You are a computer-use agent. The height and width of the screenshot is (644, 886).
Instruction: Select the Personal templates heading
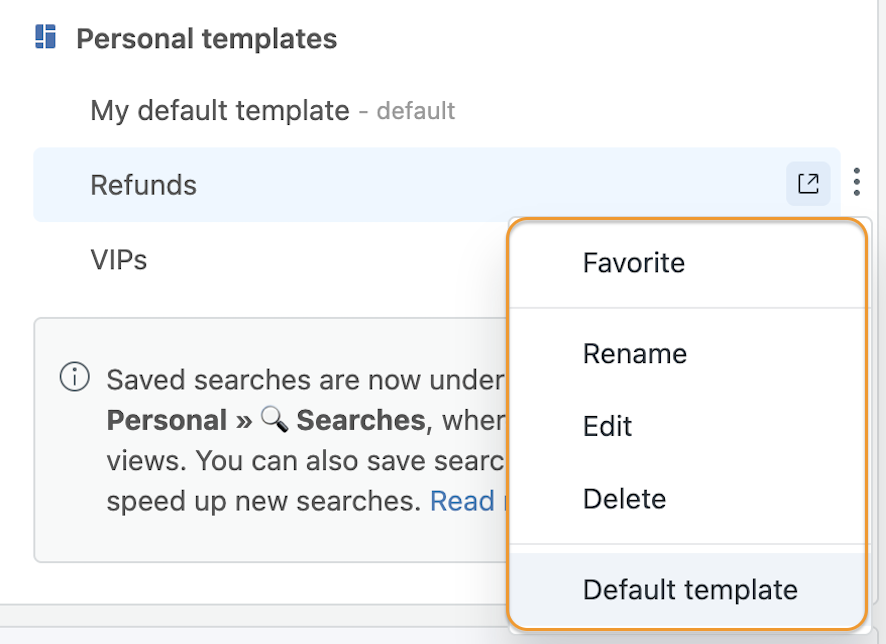click(x=207, y=39)
